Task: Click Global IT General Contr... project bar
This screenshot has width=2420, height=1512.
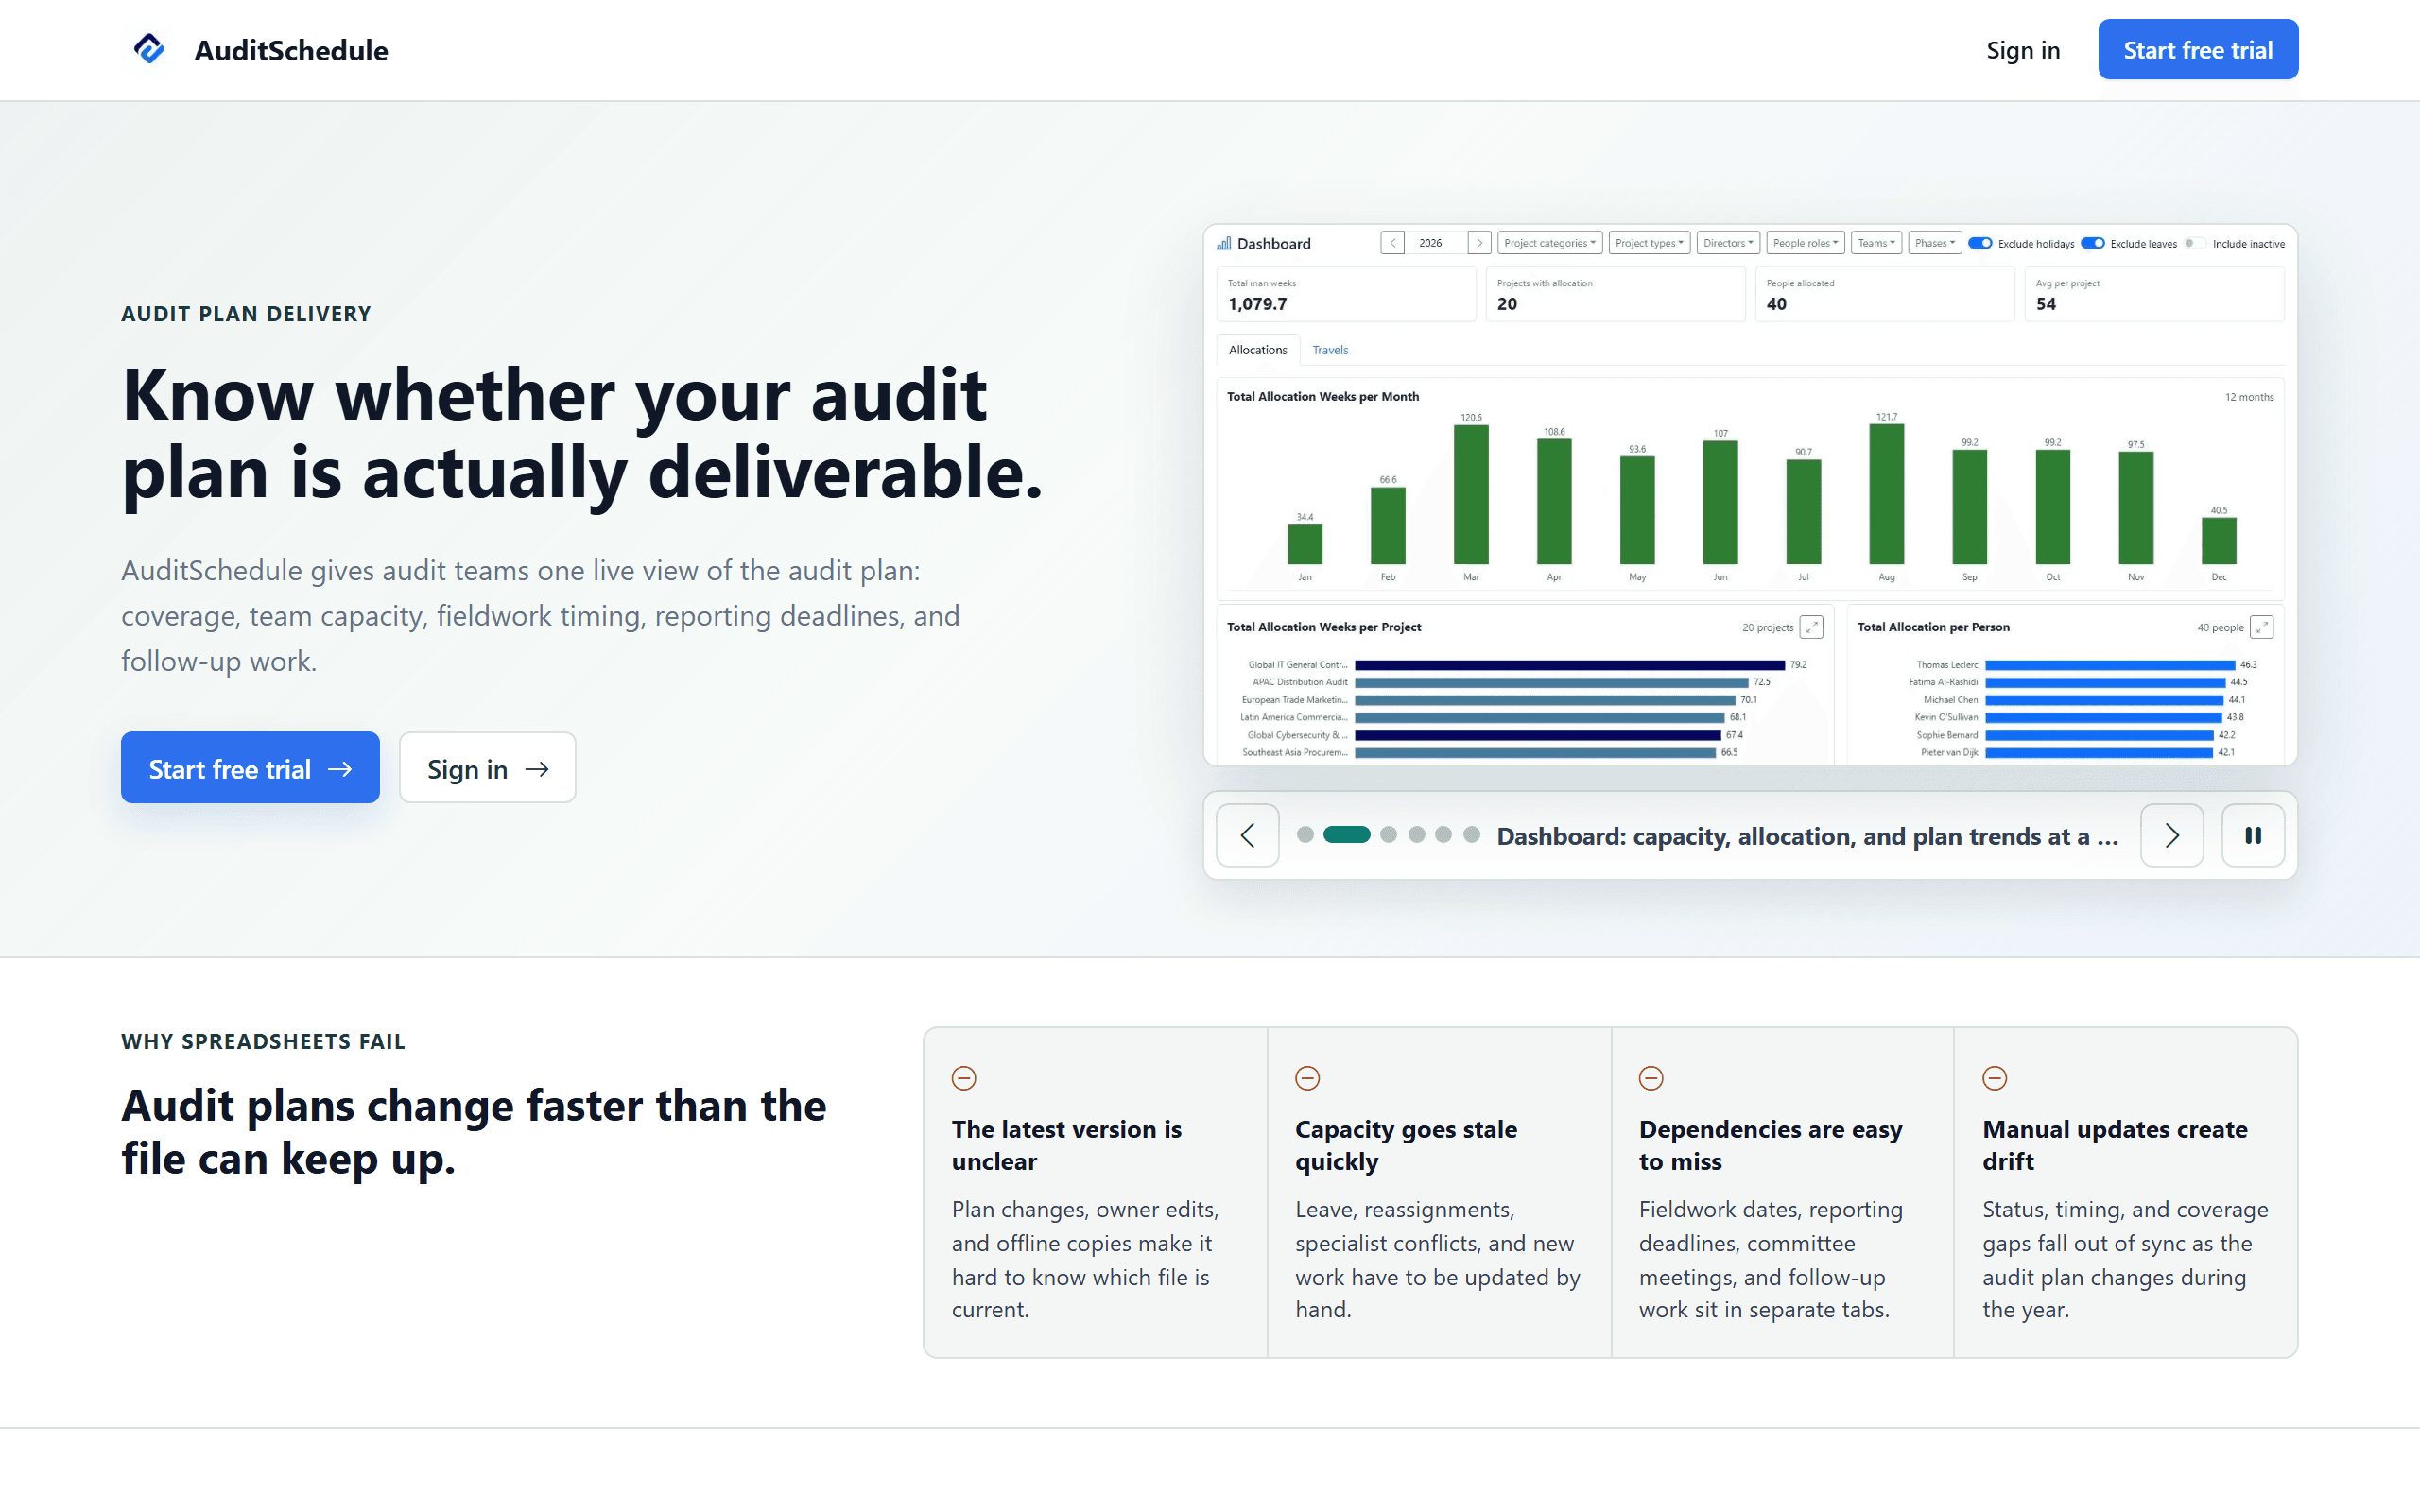Action: 1569,665
